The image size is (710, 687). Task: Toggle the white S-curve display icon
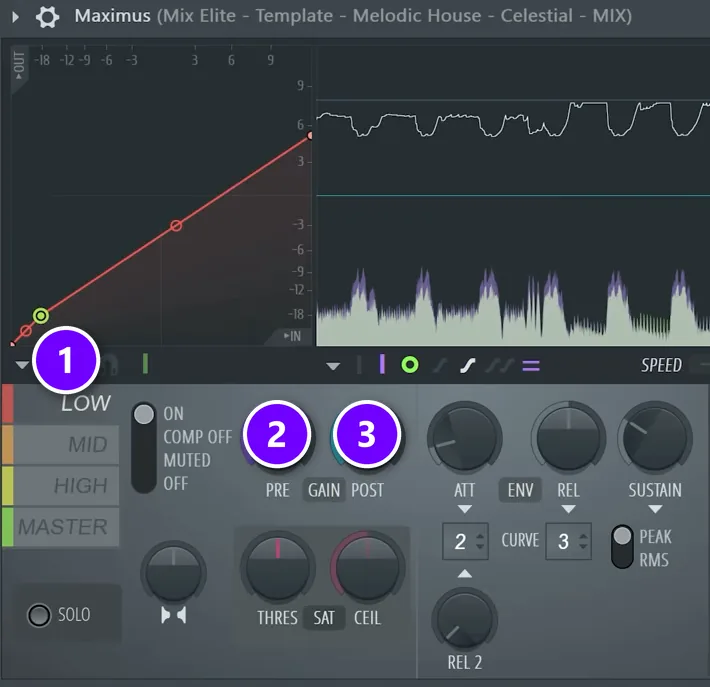click(x=467, y=365)
